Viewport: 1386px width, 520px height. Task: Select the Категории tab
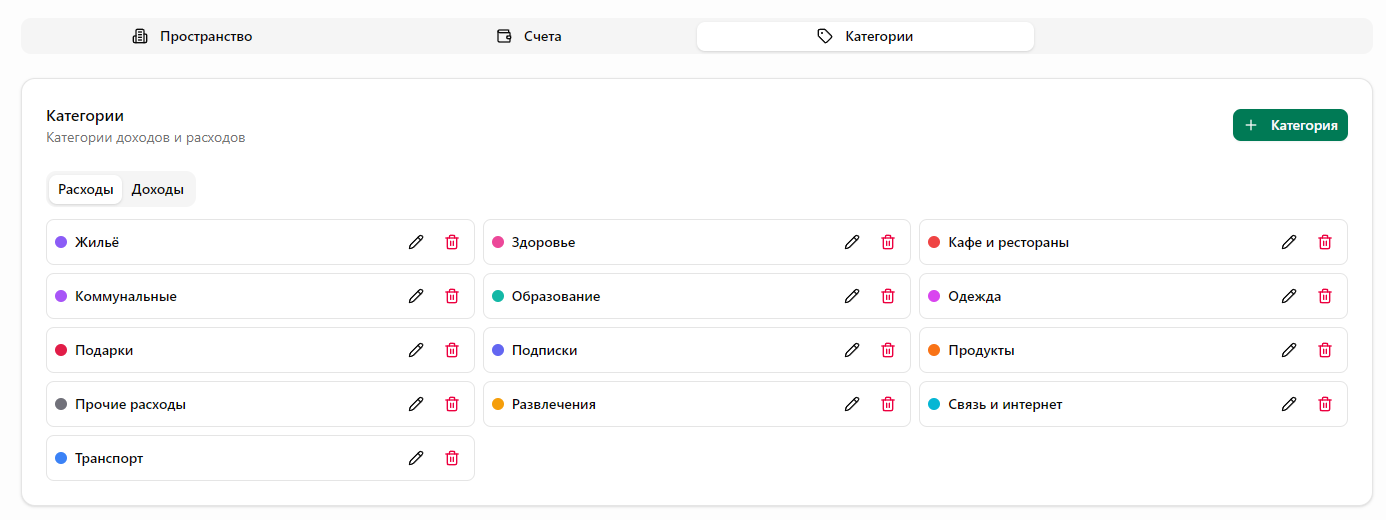pyautogui.click(x=865, y=36)
